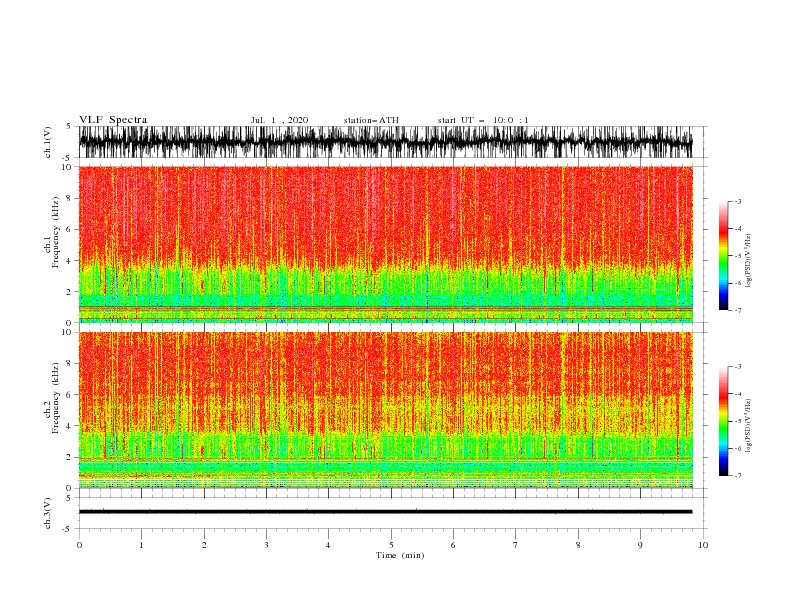
Task: Click the "ch.2 Frequency (kHz)" axis label
Action: tap(52, 398)
